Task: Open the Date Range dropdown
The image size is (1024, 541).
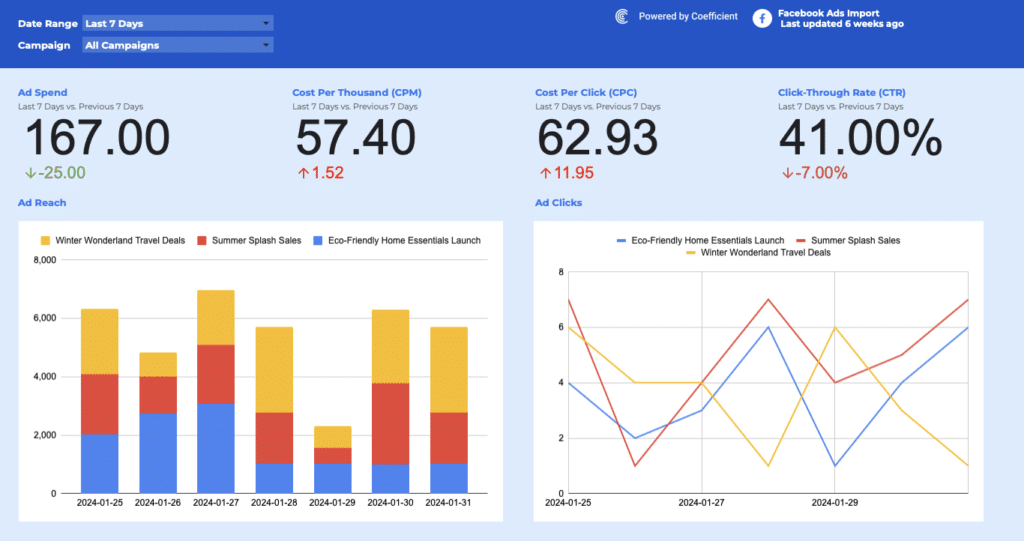Action: [178, 24]
